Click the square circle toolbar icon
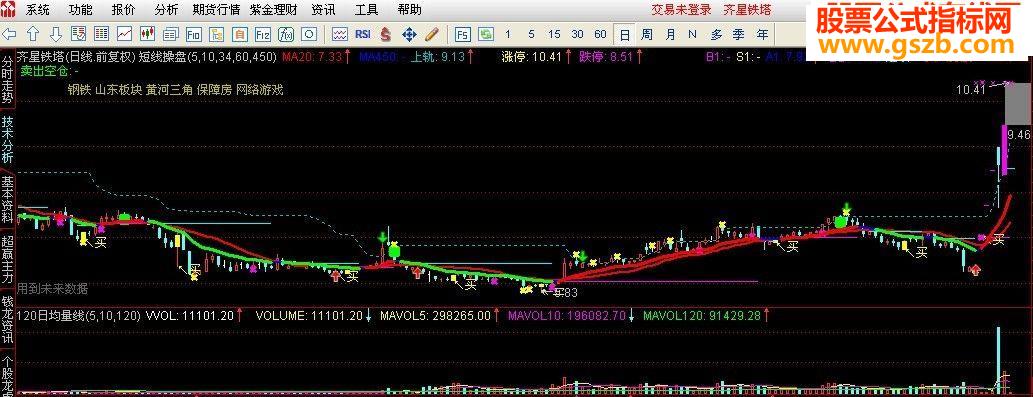 coord(309,34)
